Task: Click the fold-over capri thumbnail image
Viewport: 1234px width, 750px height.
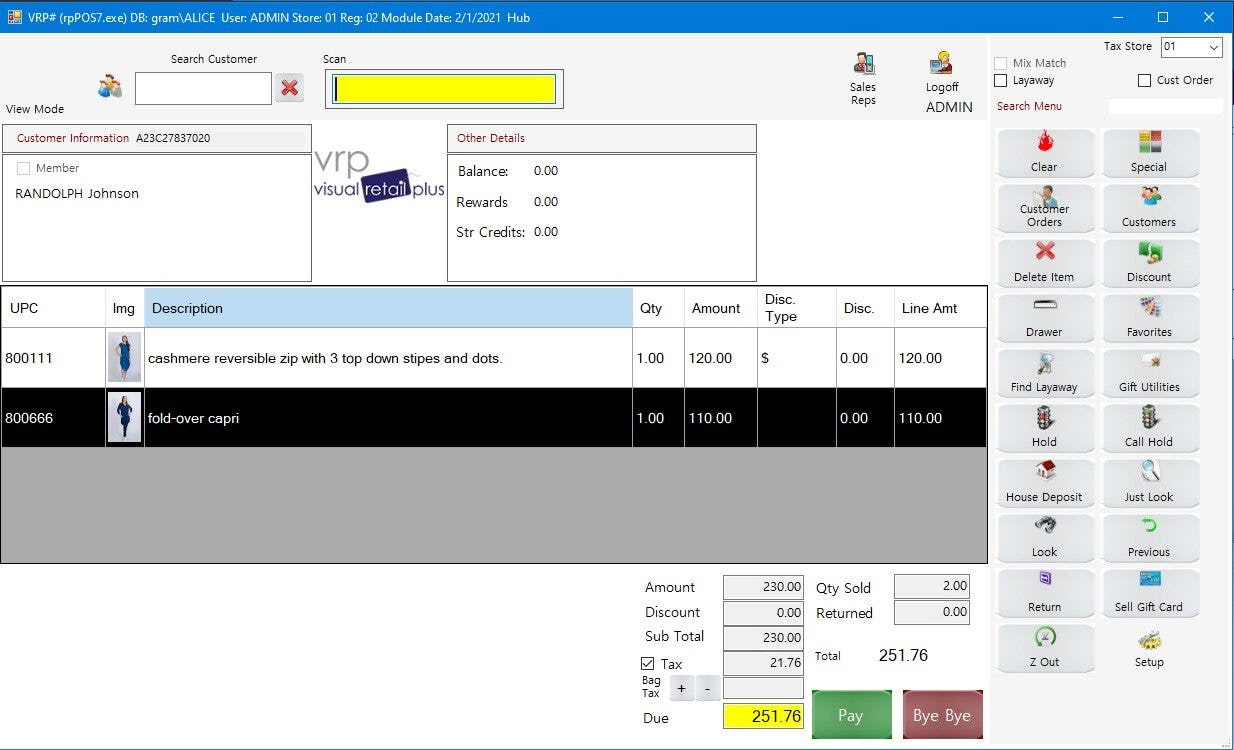Action: point(125,418)
